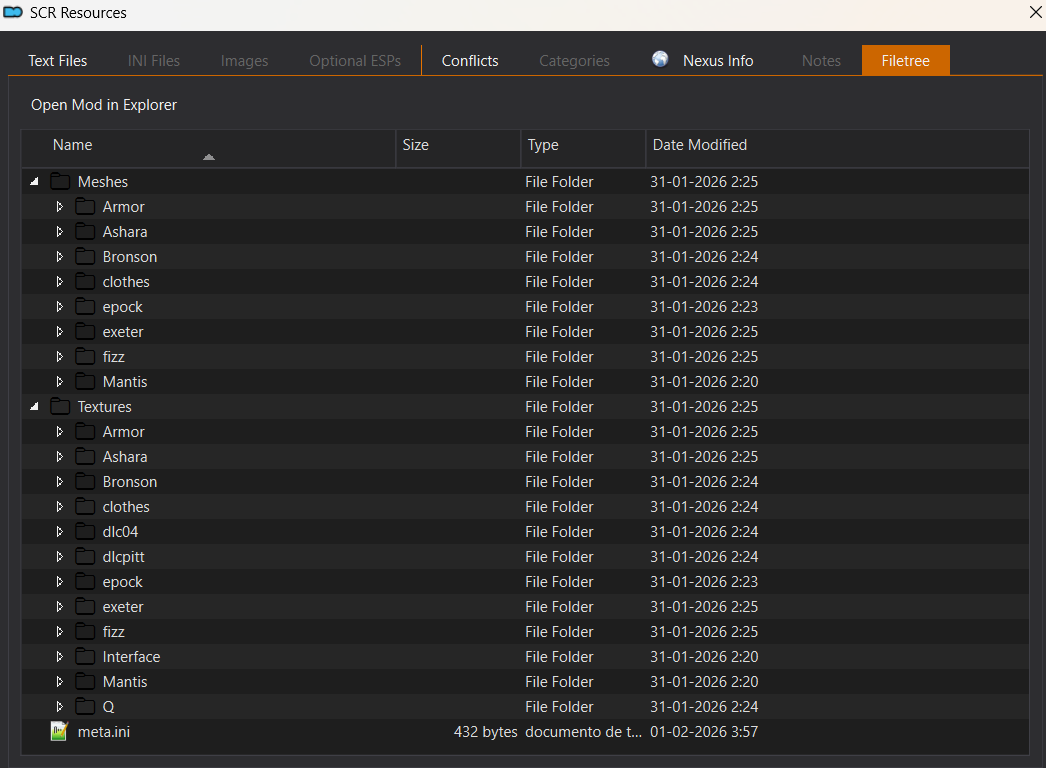Expand clothes folder under Meshes
1046x768 pixels.
(59, 282)
